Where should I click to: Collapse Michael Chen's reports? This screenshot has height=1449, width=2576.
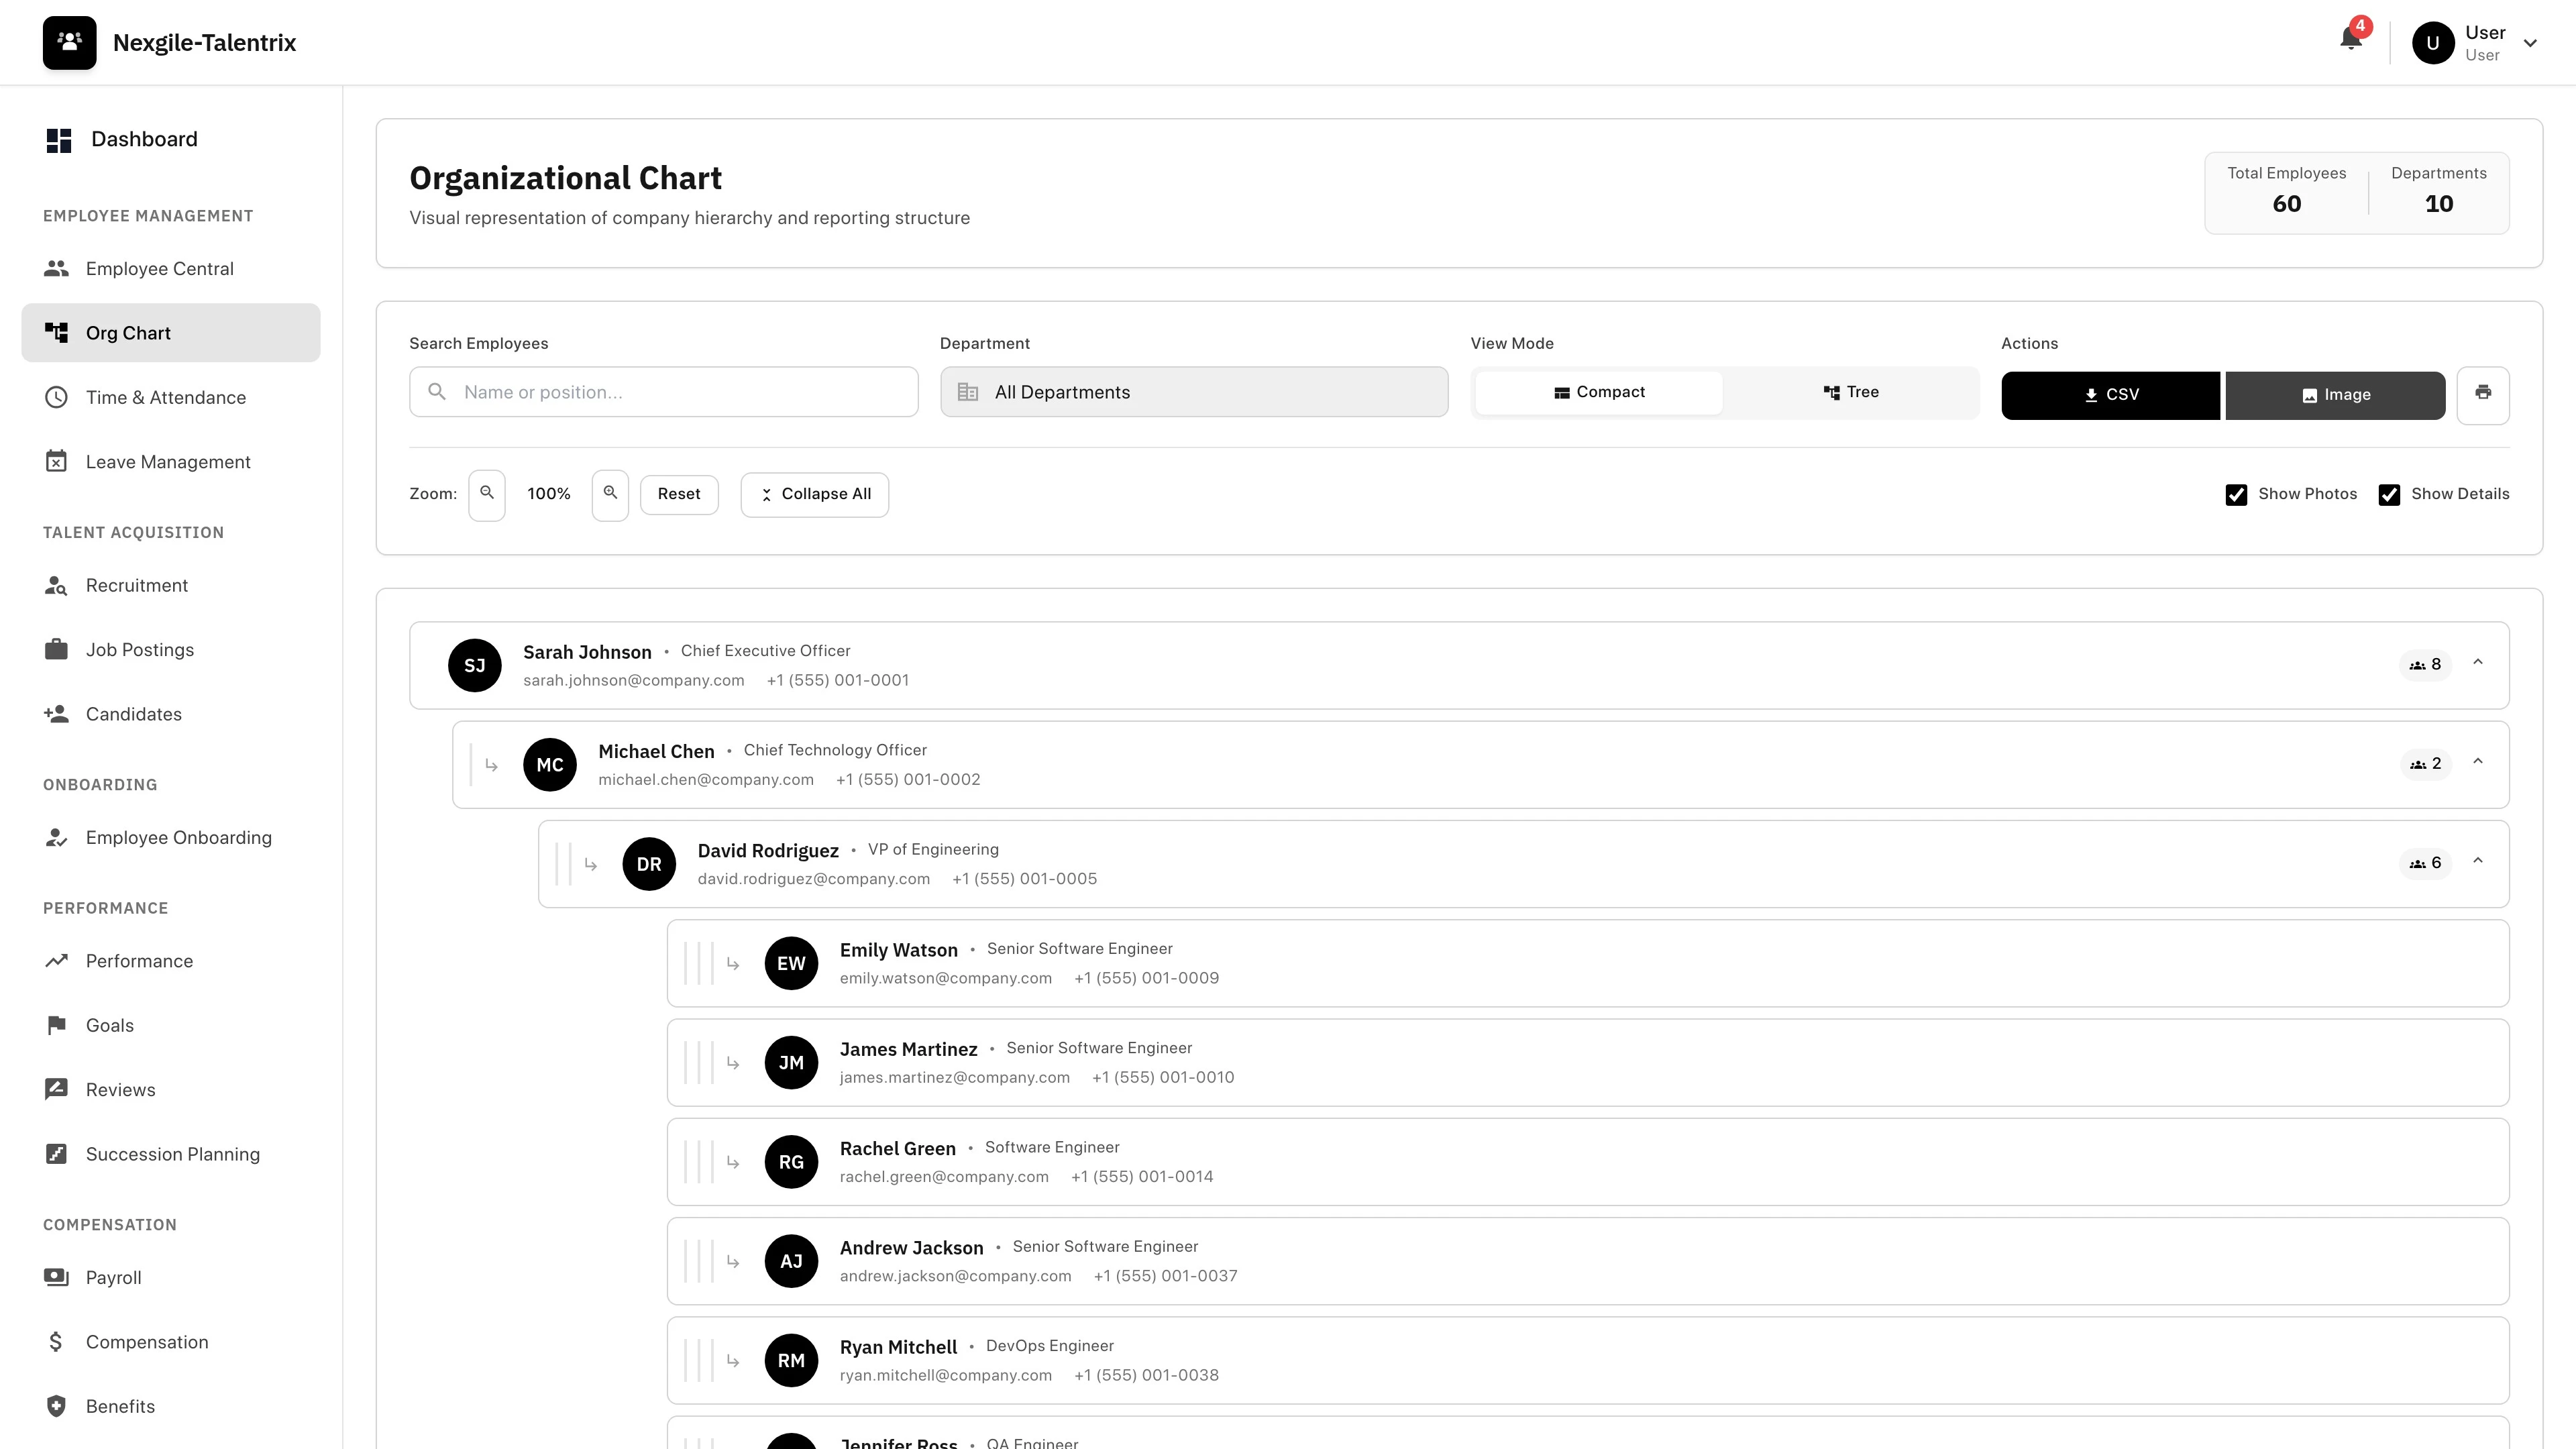pos(2478,762)
